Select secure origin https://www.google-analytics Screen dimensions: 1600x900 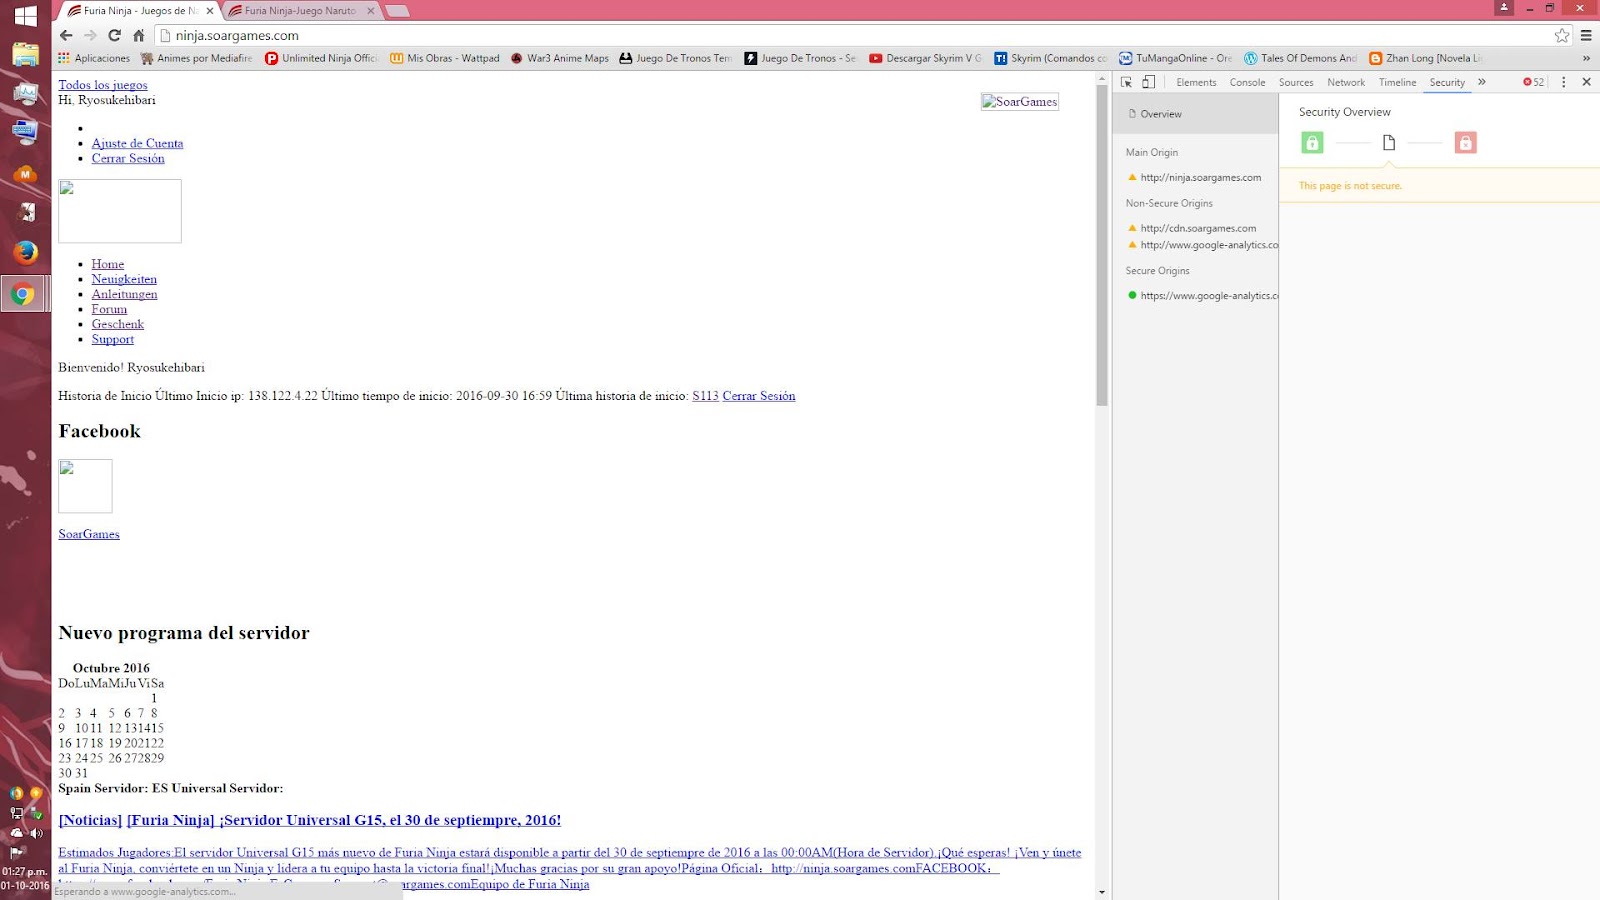pyautogui.click(x=1202, y=296)
